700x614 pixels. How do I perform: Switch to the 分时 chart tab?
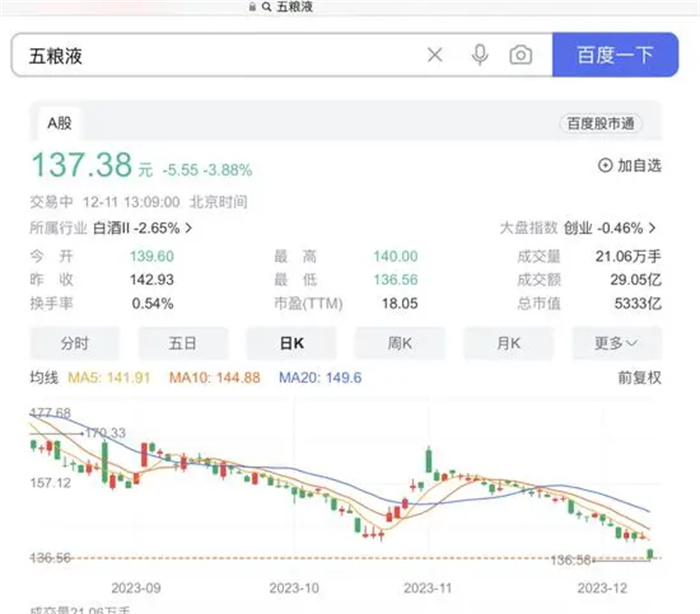tap(75, 343)
